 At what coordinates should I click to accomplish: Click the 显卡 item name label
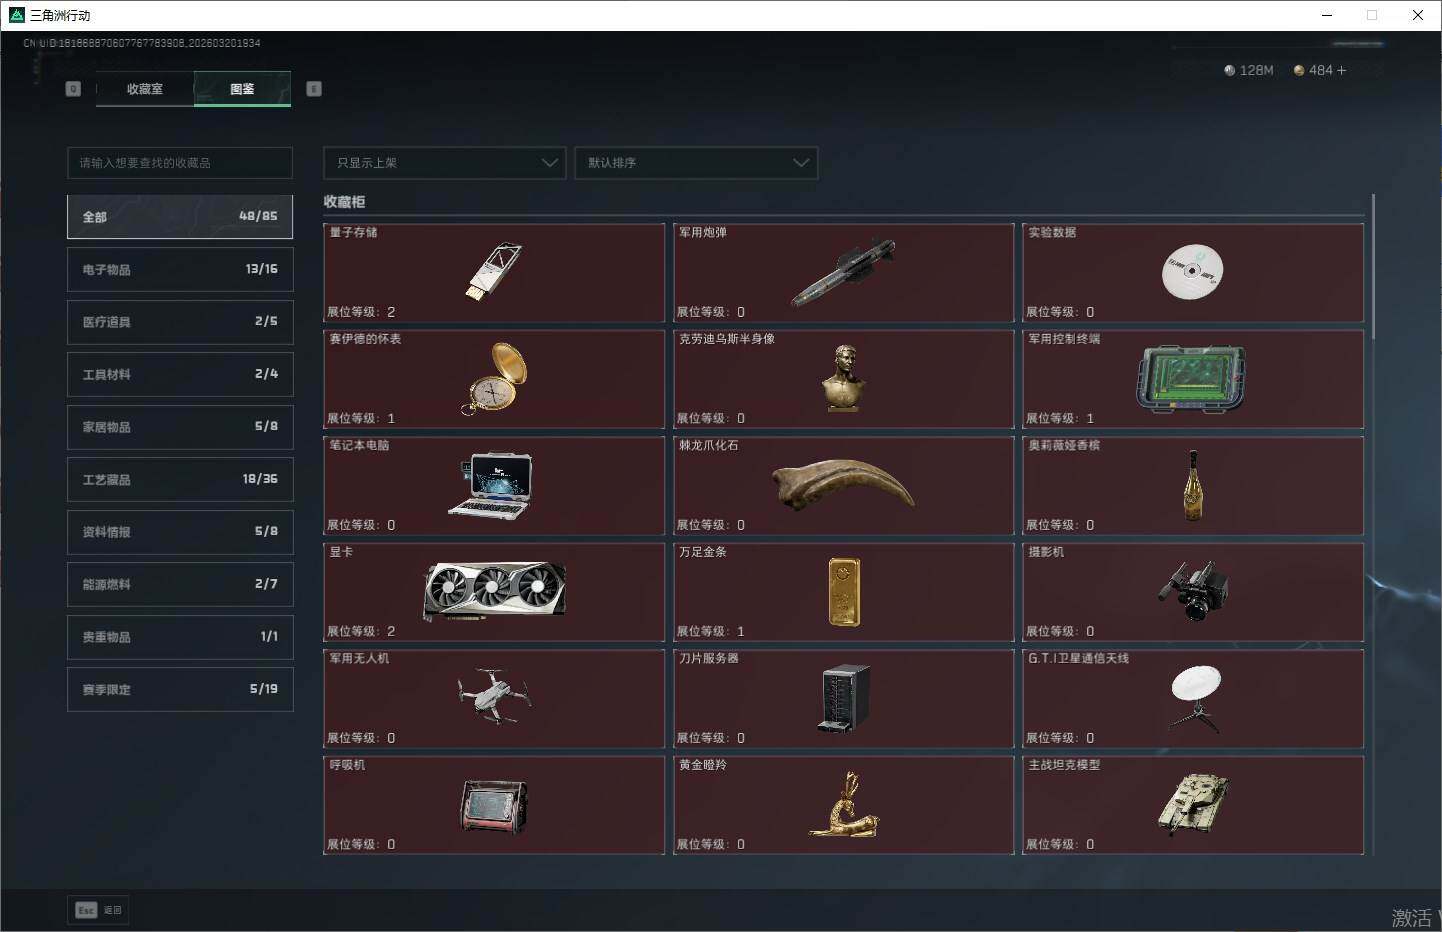click(341, 552)
